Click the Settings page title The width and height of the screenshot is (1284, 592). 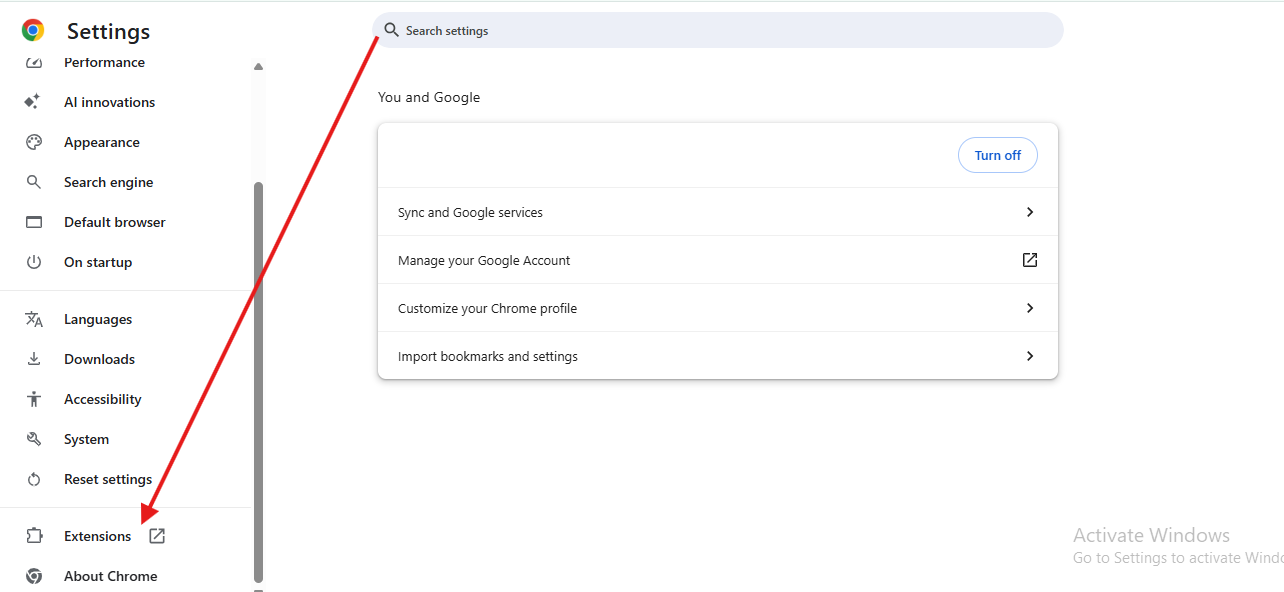coord(108,31)
